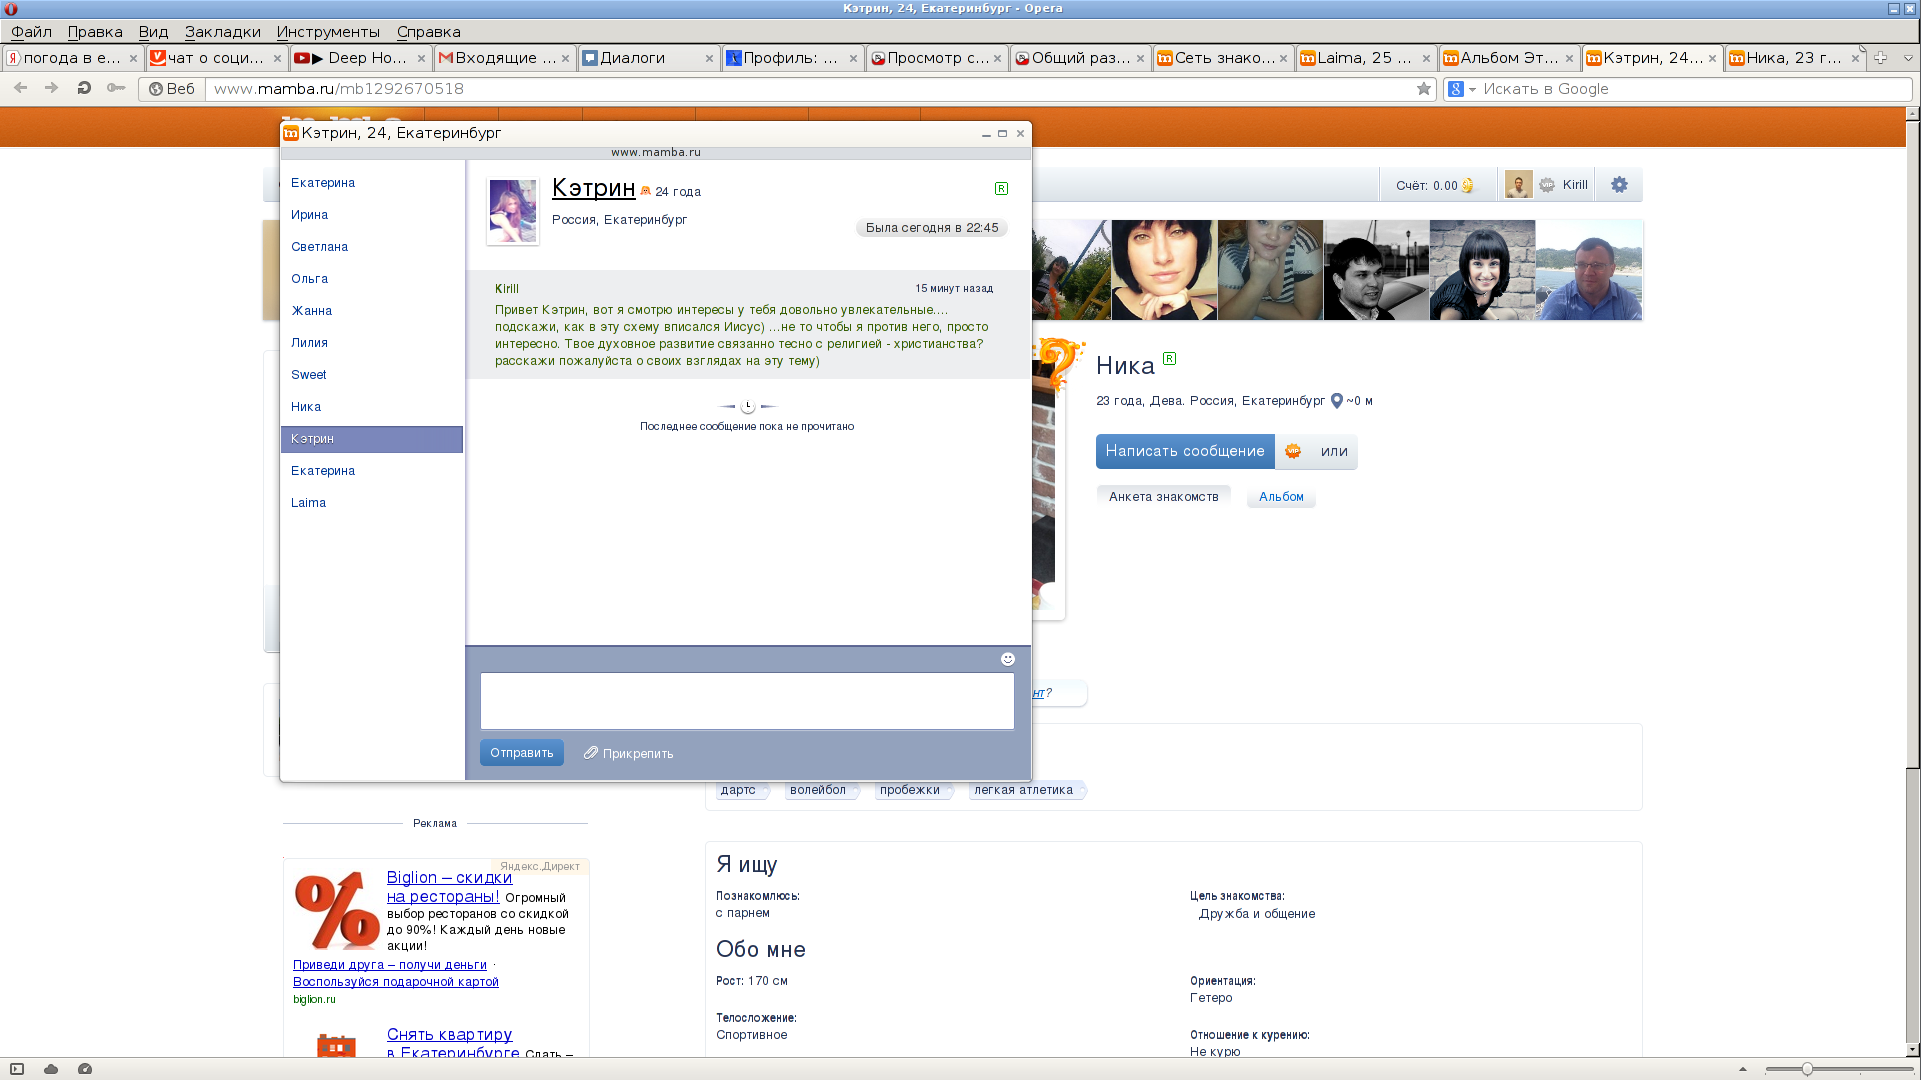The height and width of the screenshot is (1080, 1921).
Task: Open the Правка menu
Action: click(95, 32)
